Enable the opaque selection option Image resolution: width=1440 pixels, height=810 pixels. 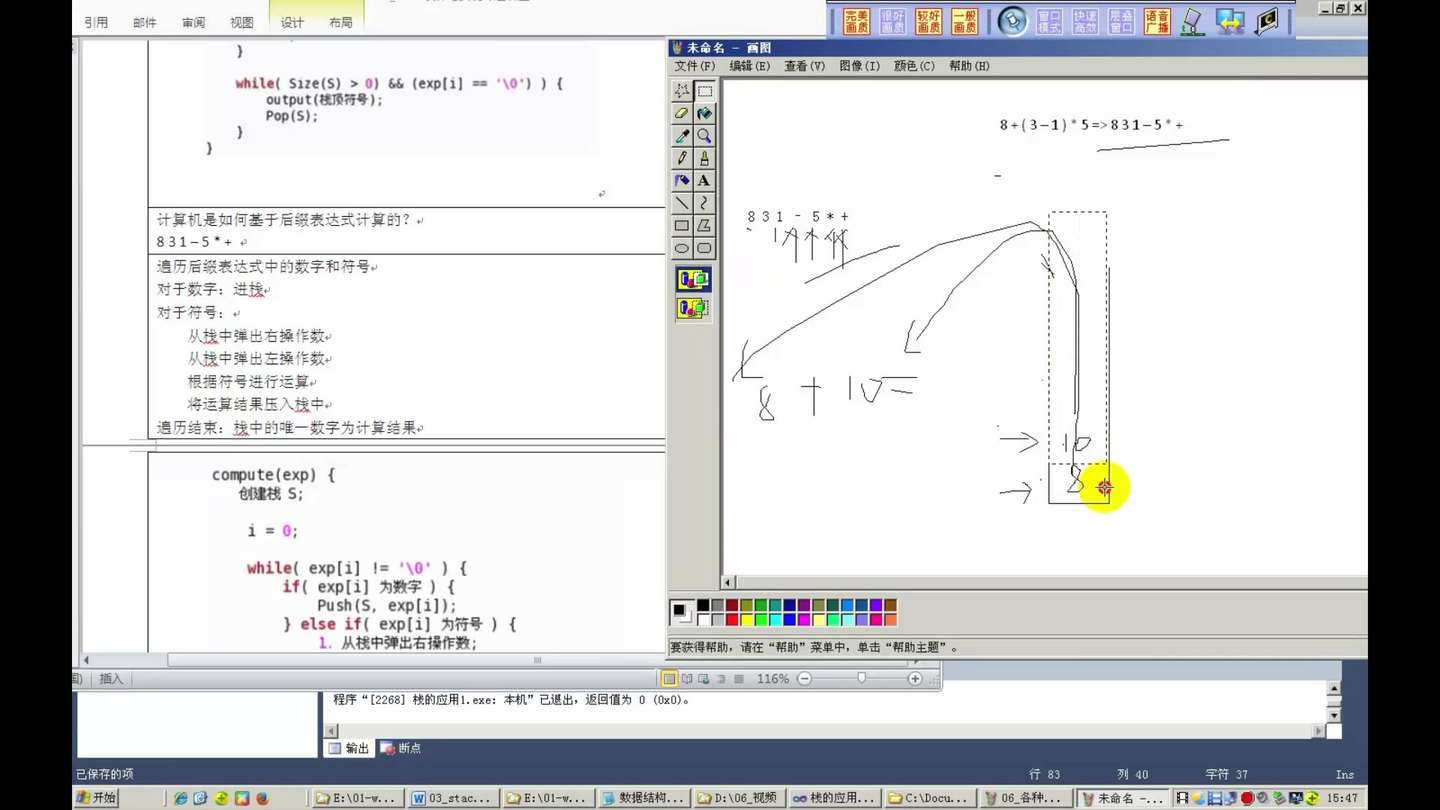coord(693,279)
